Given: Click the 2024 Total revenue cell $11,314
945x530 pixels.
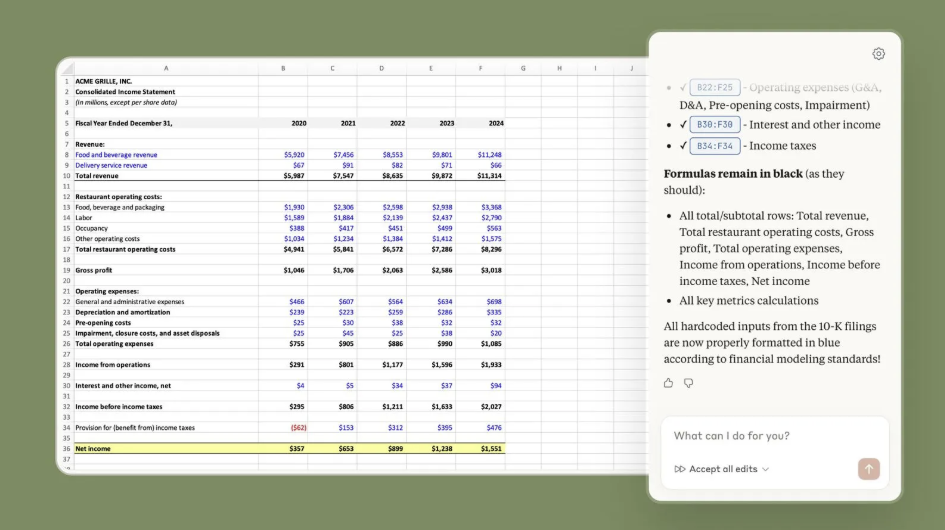Looking at the screenshot, I should (490, 176).
